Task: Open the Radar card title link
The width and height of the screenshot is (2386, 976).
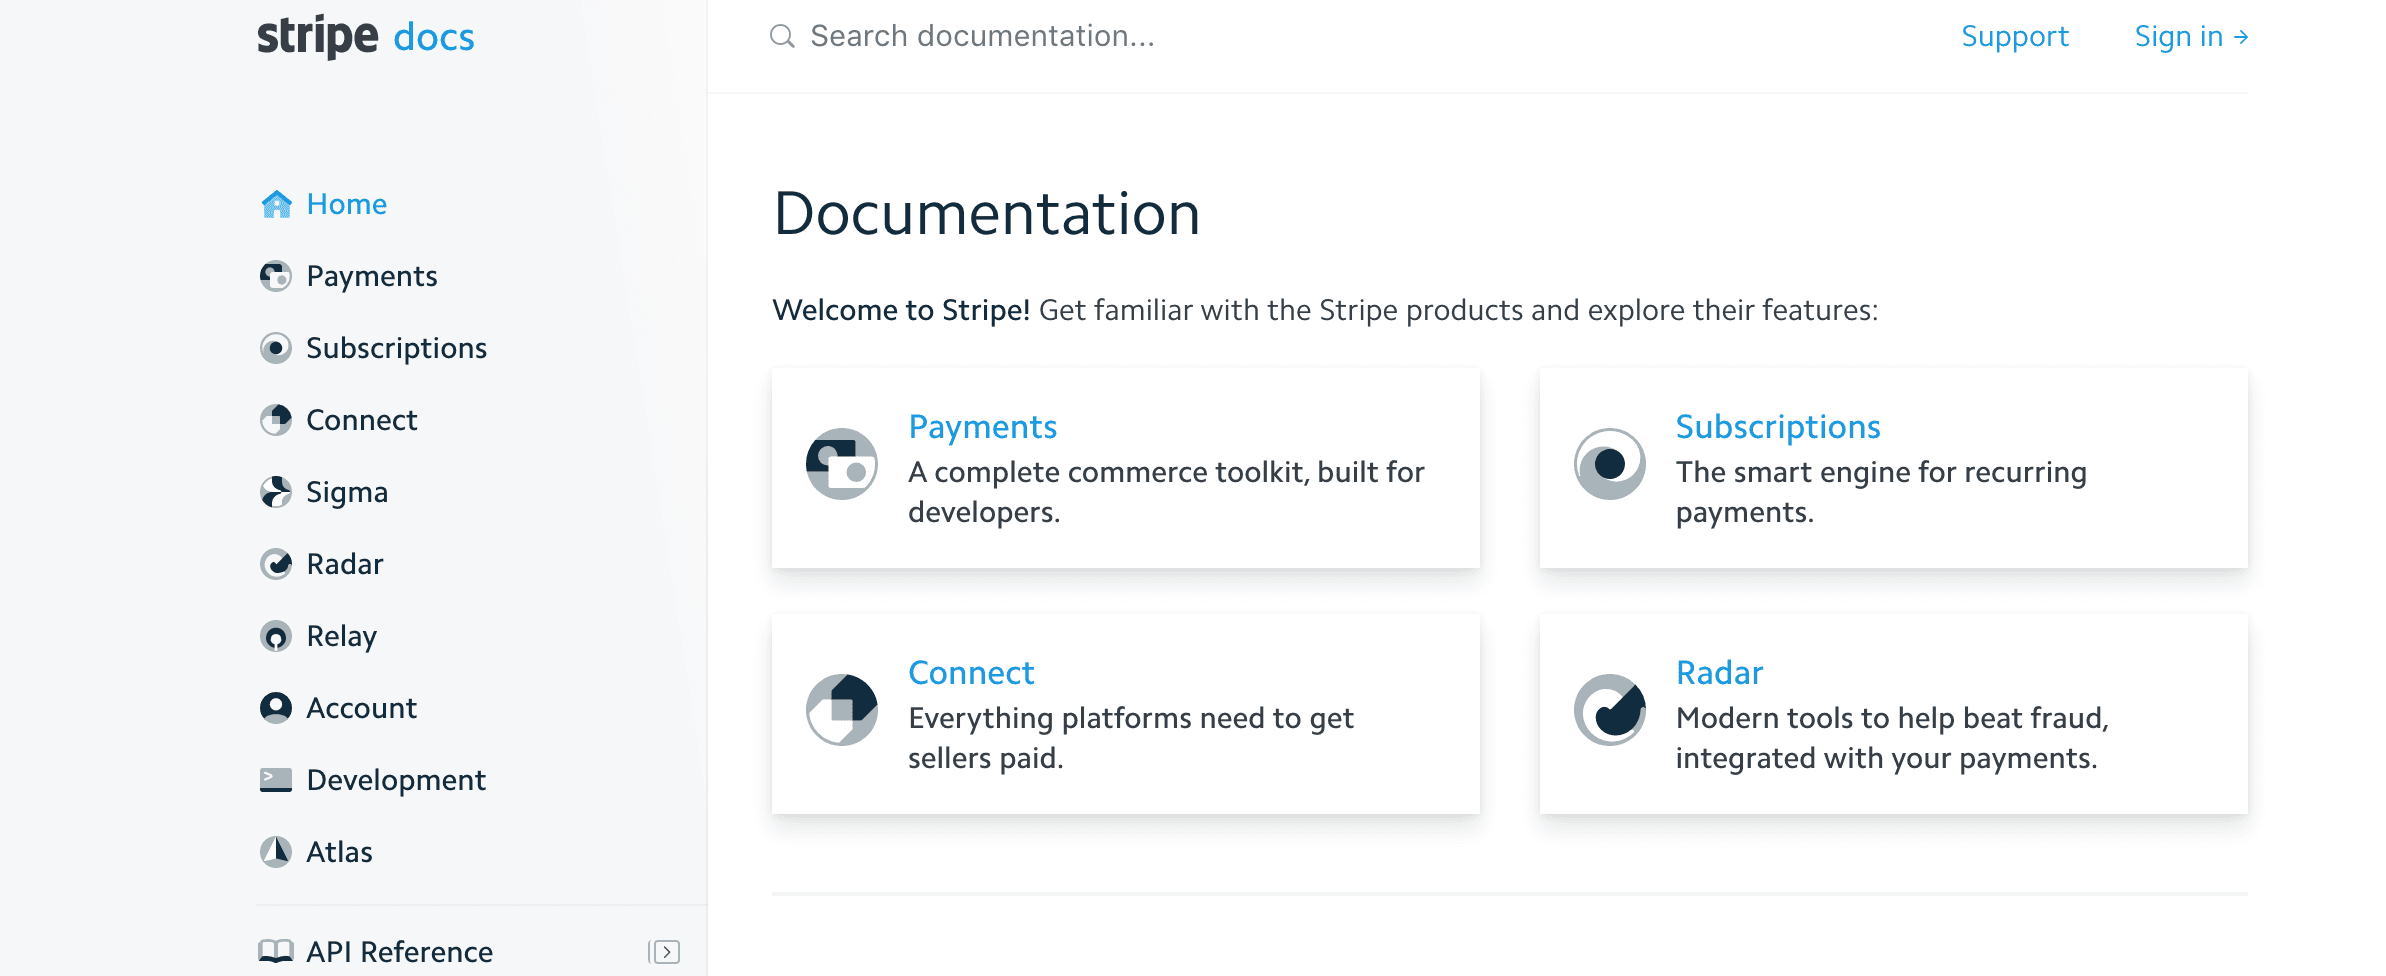Action: 1719,673
